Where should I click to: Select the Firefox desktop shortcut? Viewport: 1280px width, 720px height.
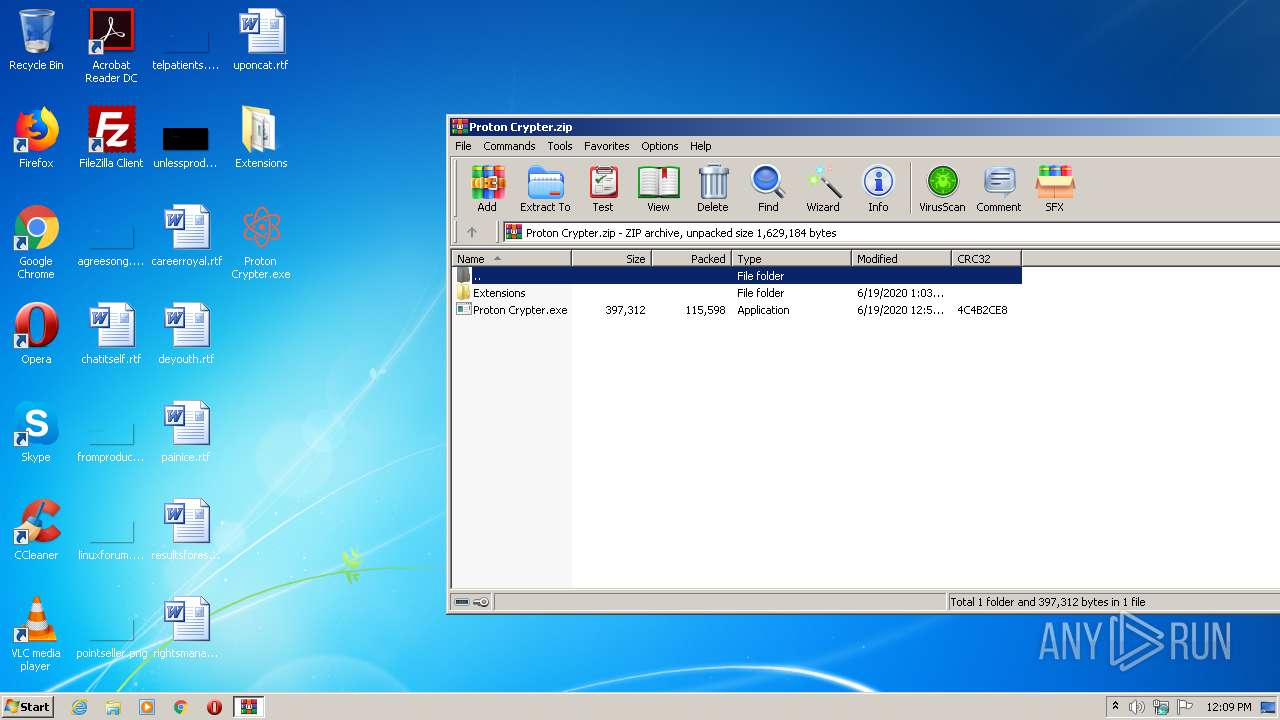(36, 138)
